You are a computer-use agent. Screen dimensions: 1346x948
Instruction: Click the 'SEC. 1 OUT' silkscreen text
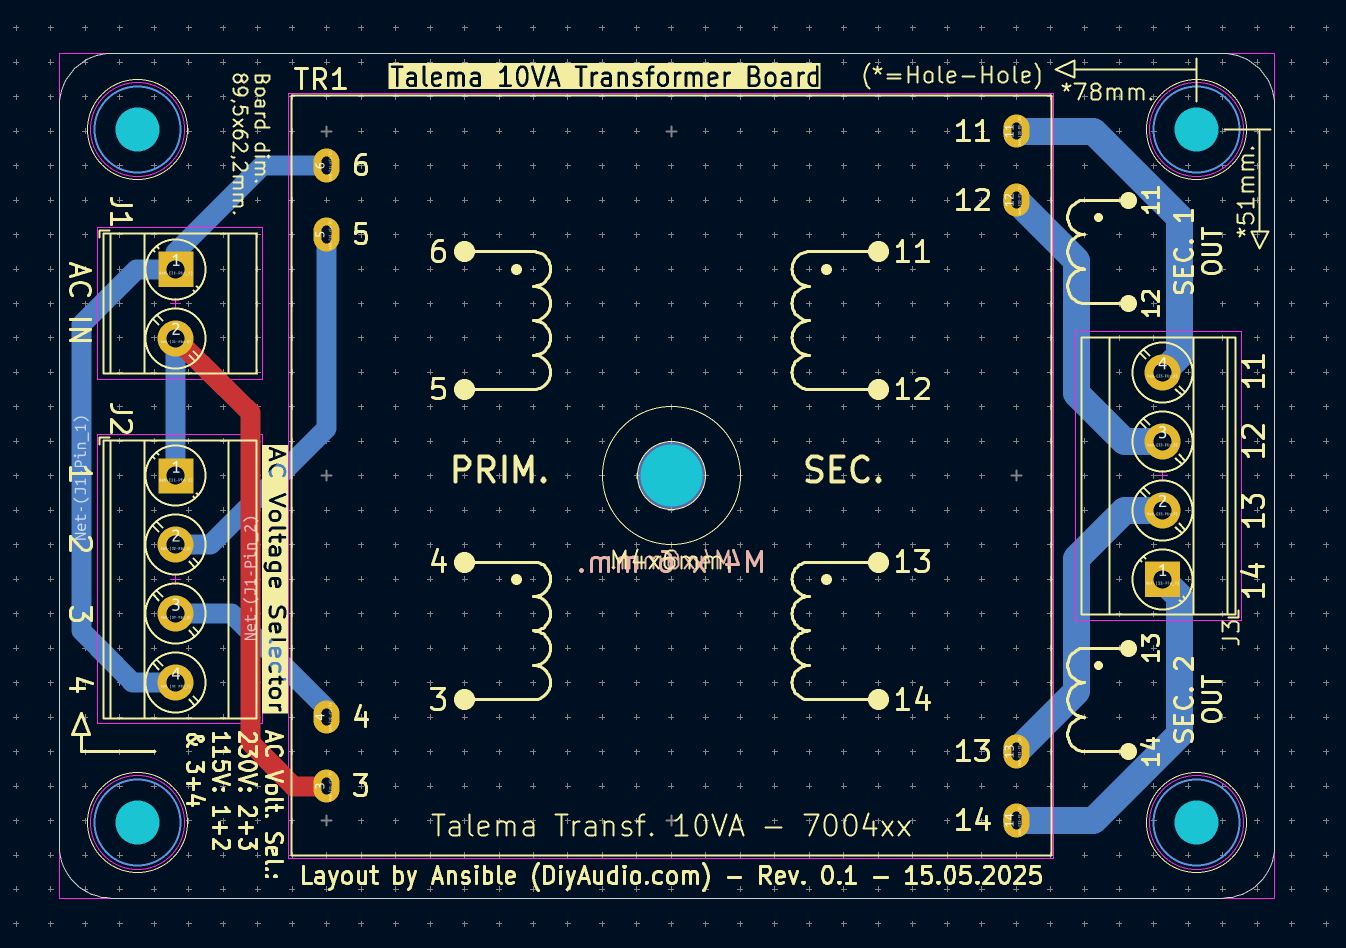click(x=1197, y=252)
